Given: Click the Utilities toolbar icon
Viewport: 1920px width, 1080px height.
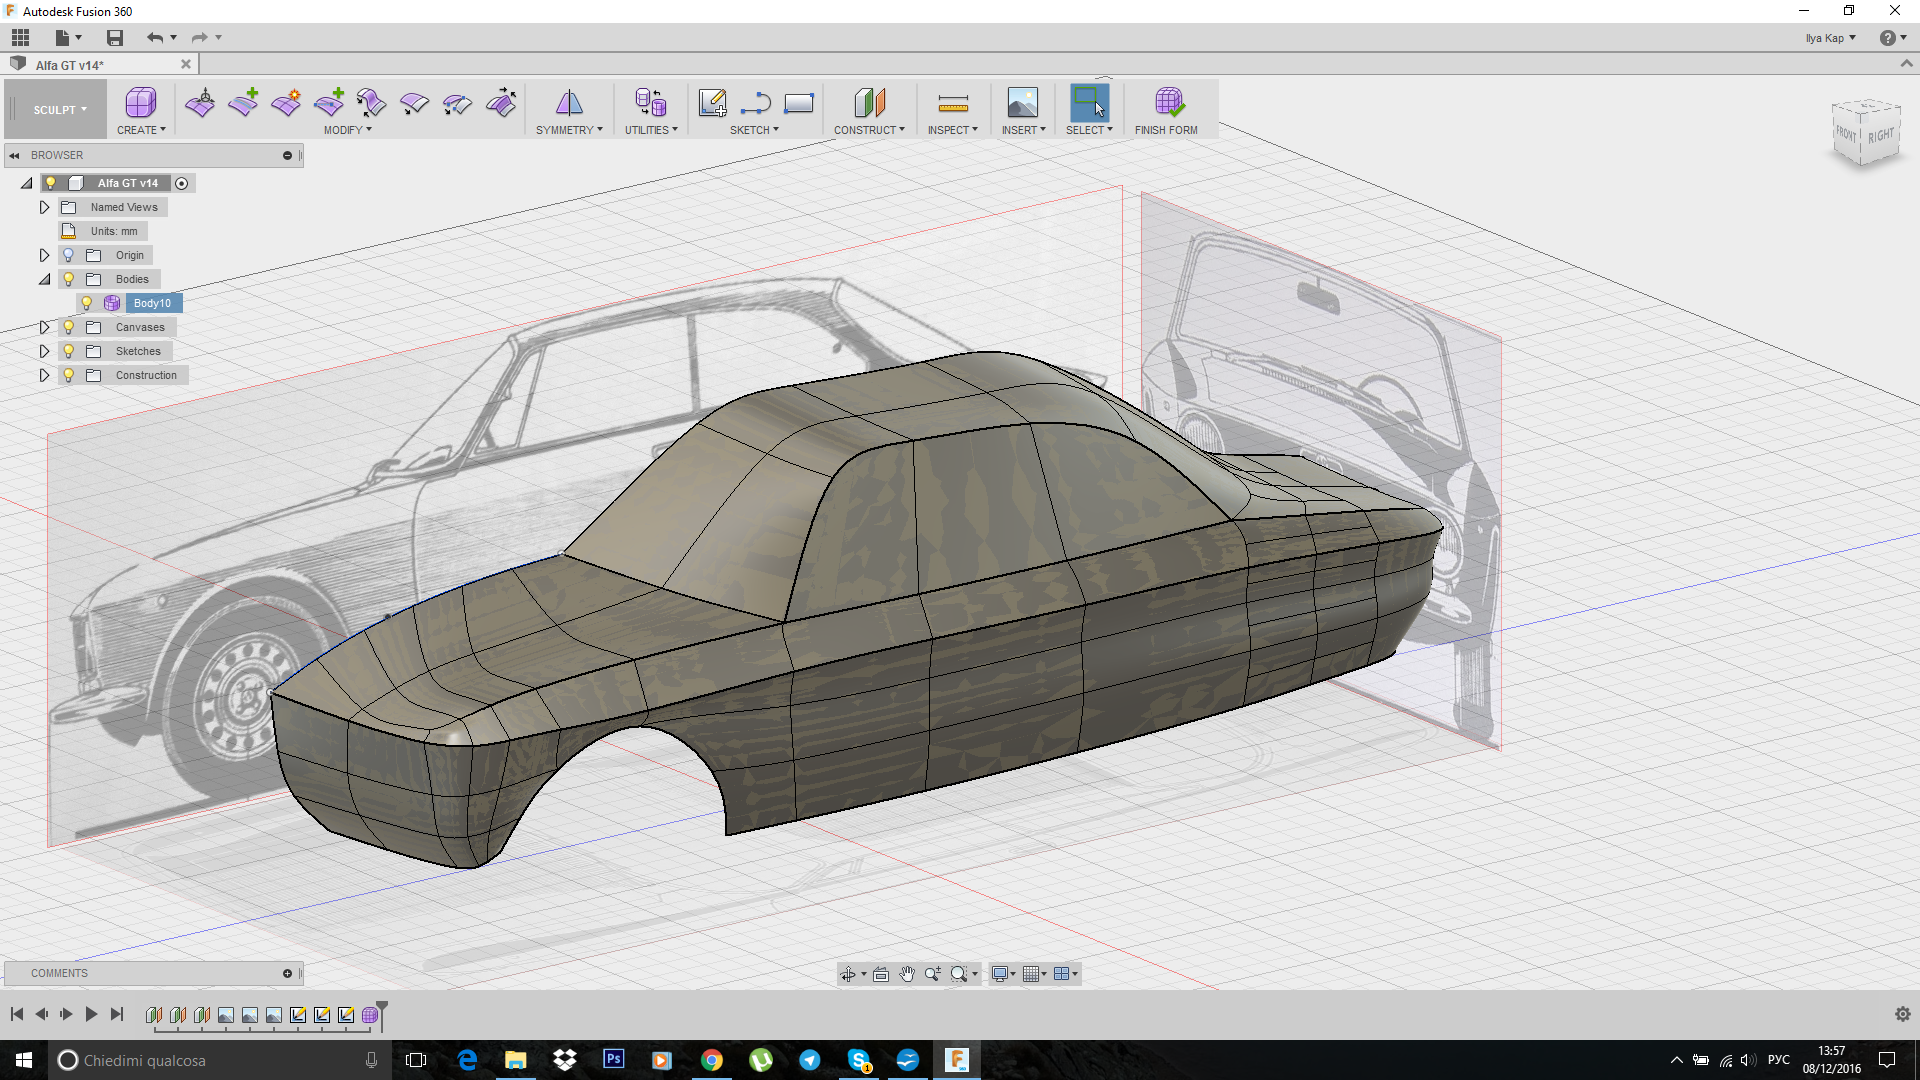Looking at the screenshot, I should pos(651,103).
